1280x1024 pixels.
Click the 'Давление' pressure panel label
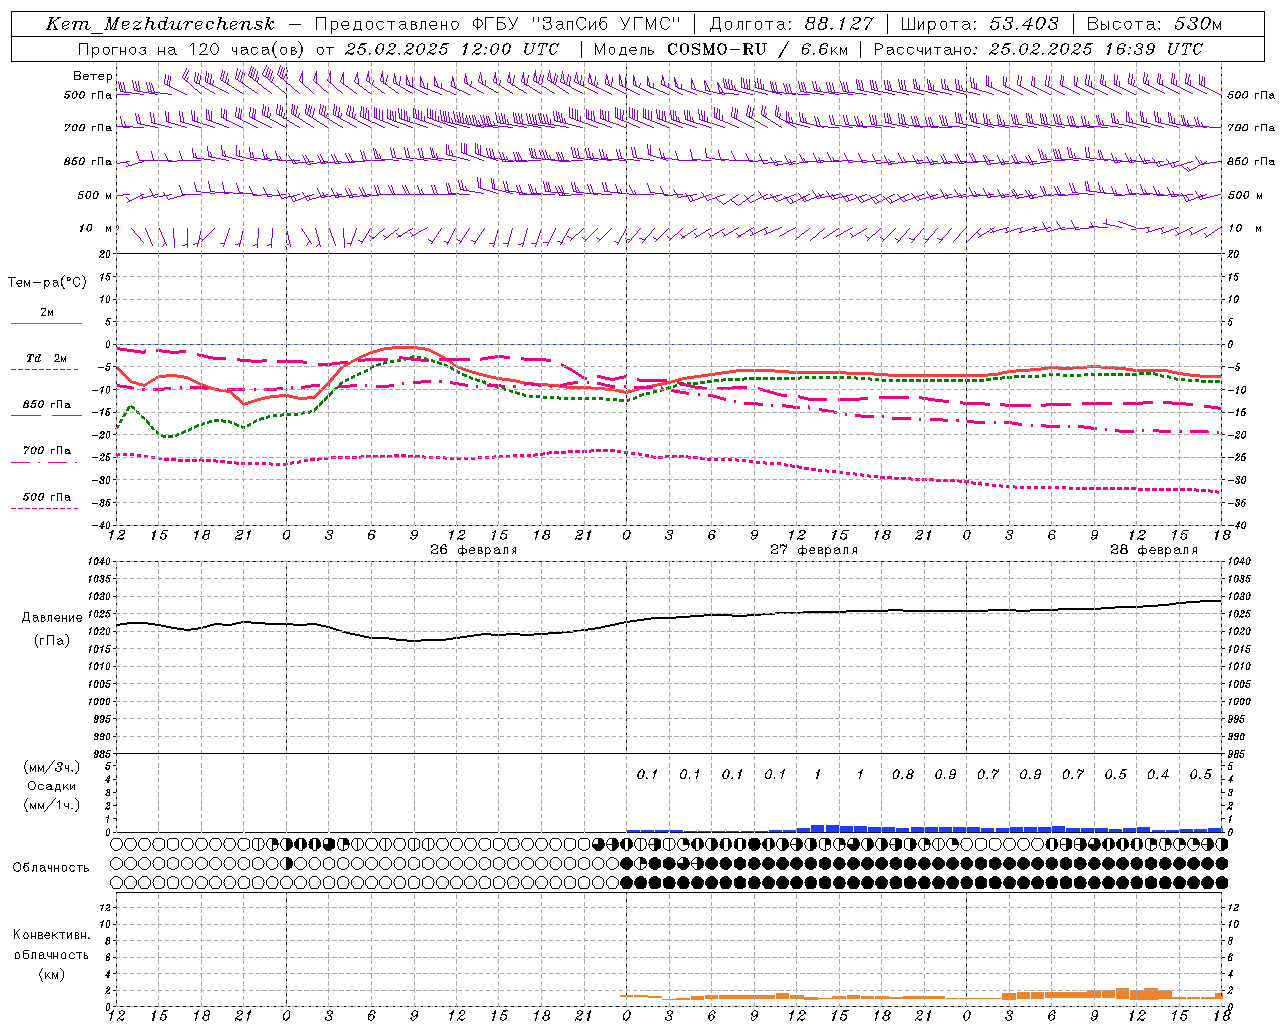(52, 618)
